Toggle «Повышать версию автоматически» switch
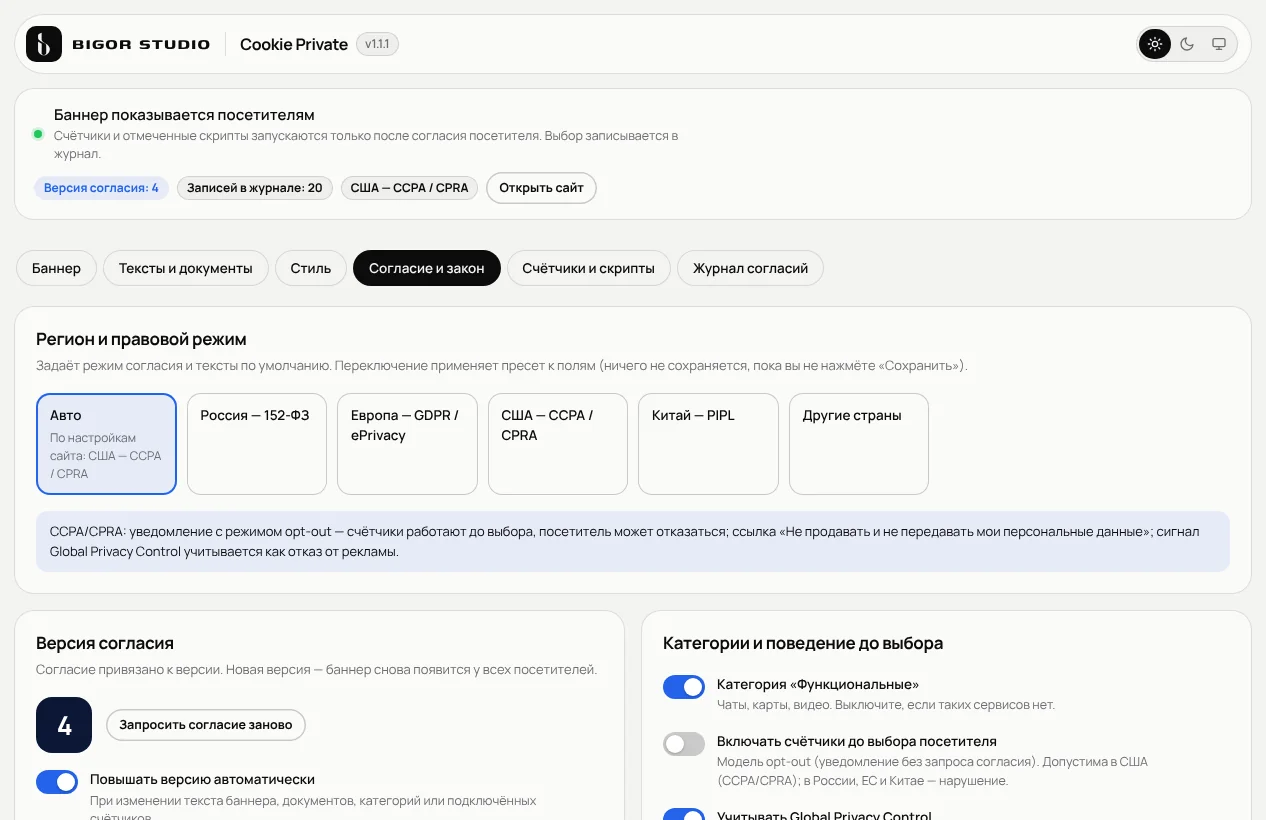The height and width of the screenshot is (820, 1266). click(57, 782)
